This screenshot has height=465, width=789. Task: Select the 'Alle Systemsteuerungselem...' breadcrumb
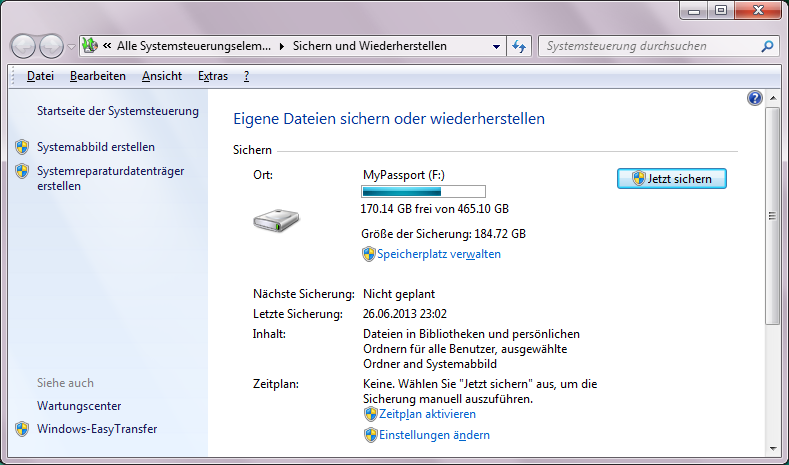tap(194, 46)
